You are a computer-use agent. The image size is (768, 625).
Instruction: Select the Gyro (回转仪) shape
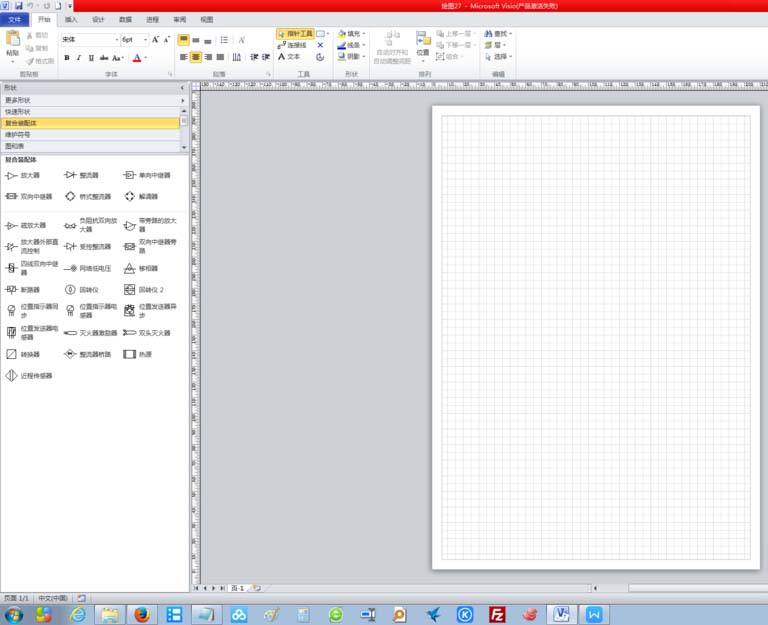[x=81, y=290]
